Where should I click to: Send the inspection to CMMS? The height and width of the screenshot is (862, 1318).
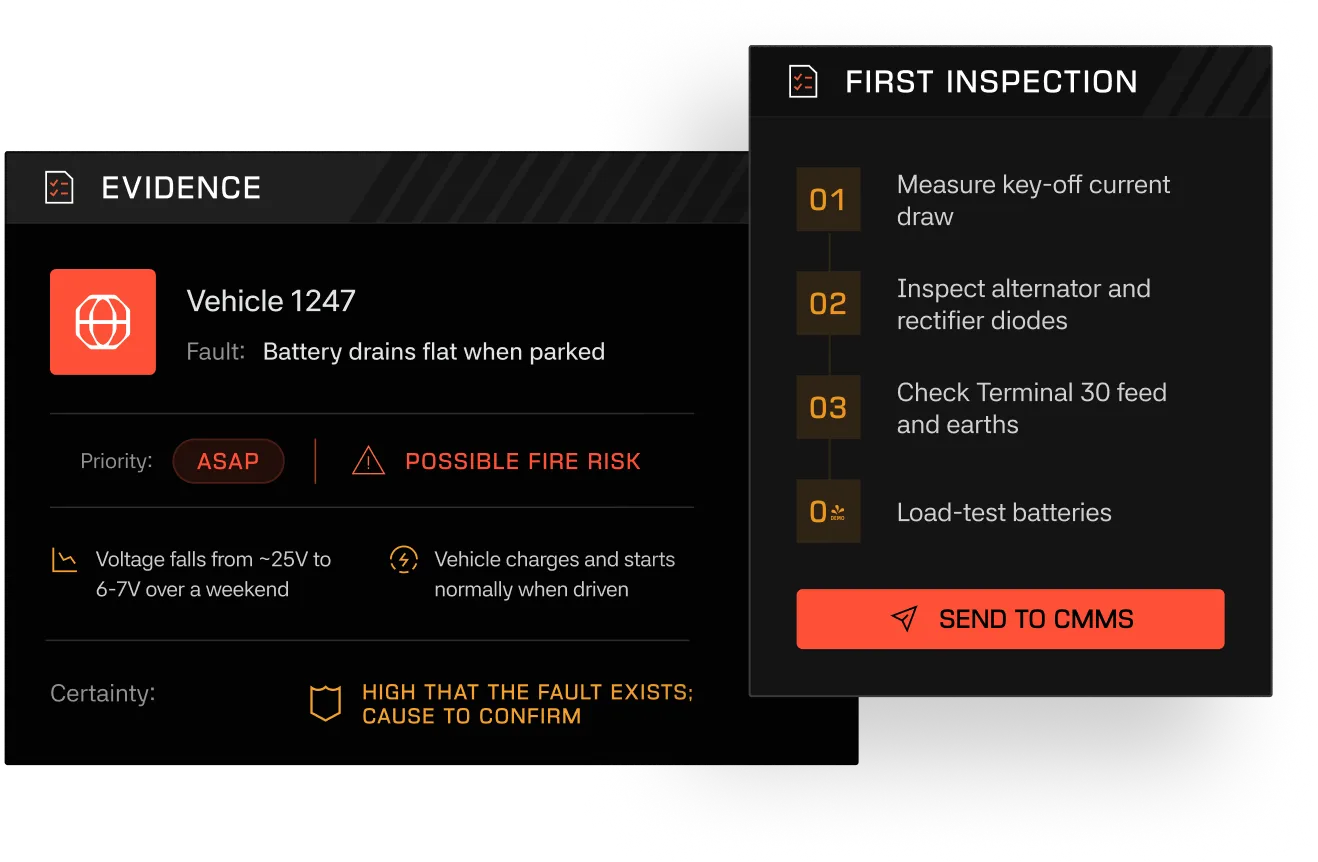[x=1010, y=619]
